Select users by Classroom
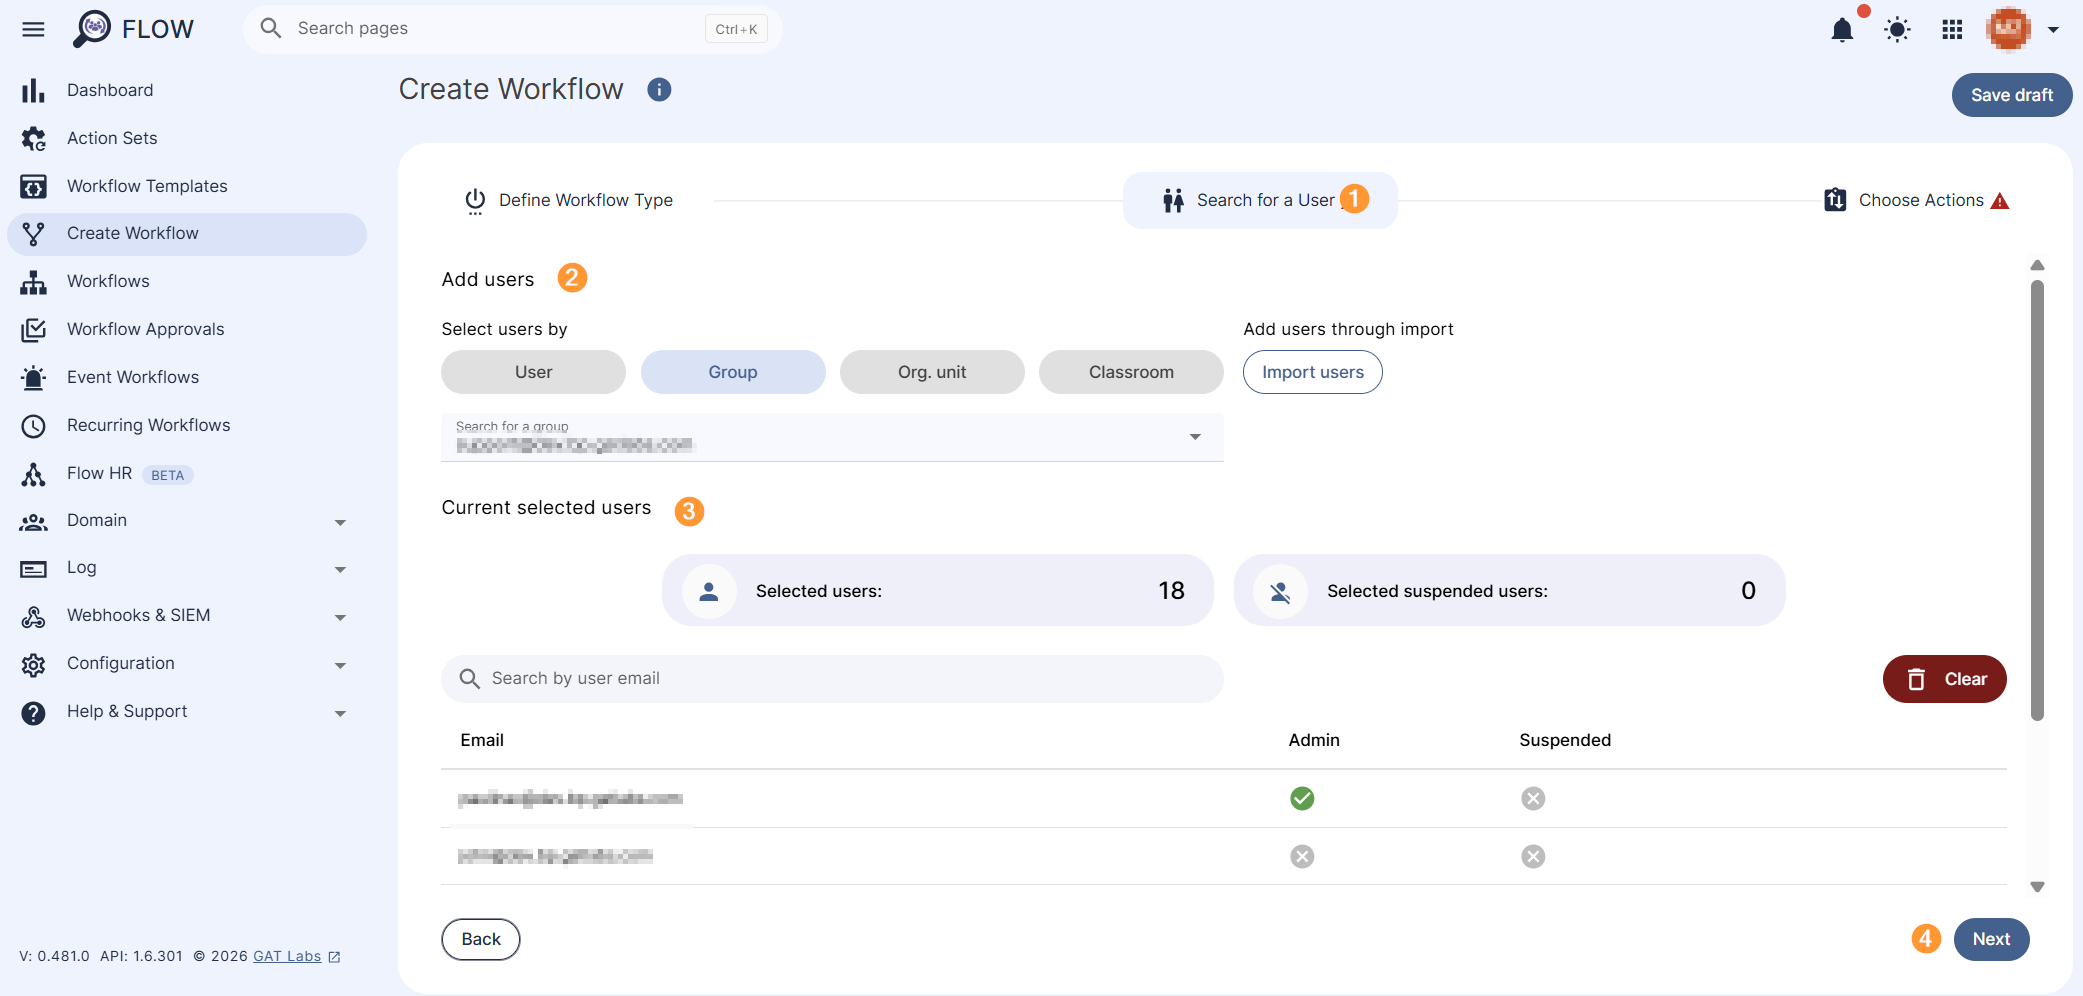2083x996 pixels. tap(1131, 372)
